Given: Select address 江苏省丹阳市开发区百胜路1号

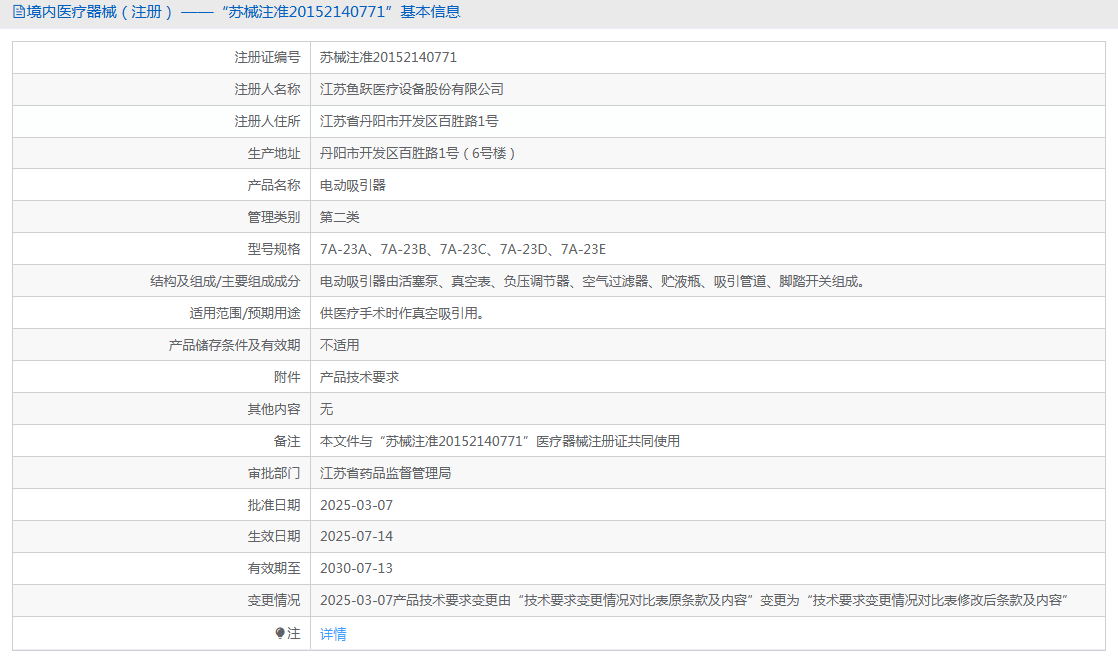Looking at the screenshot, I should (409, 121).
